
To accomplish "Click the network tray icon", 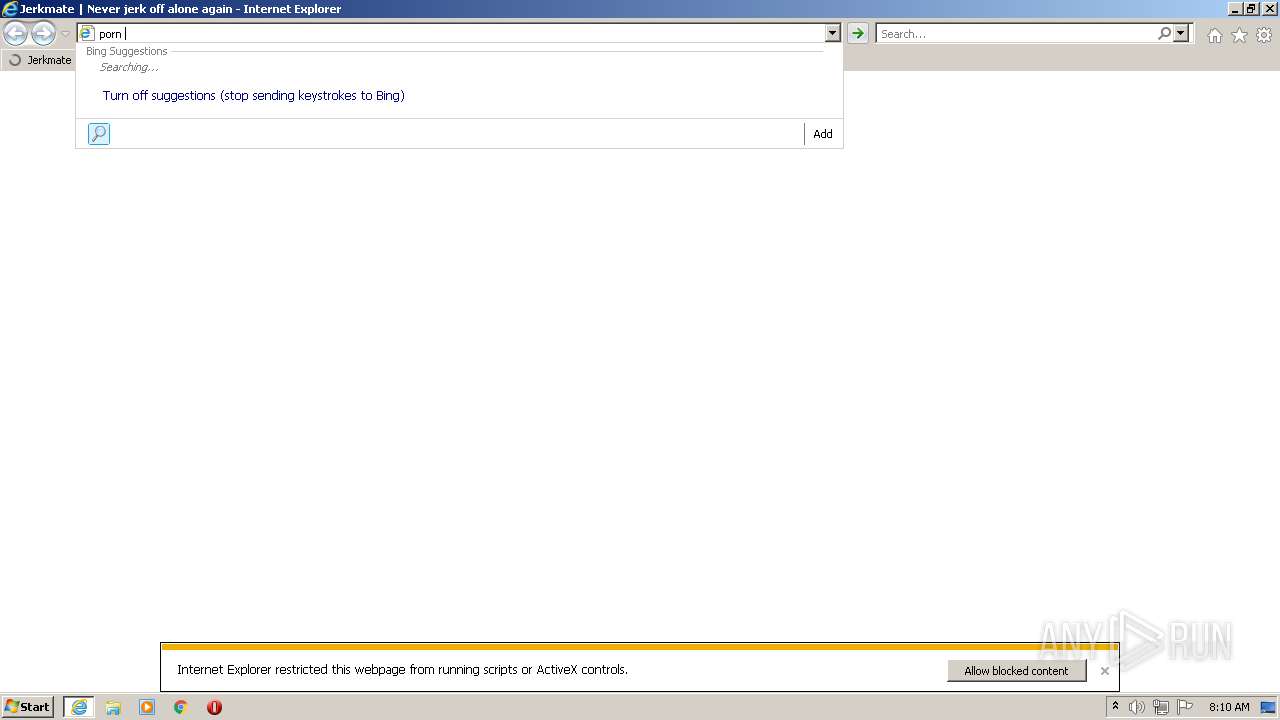I will 1161,707.
